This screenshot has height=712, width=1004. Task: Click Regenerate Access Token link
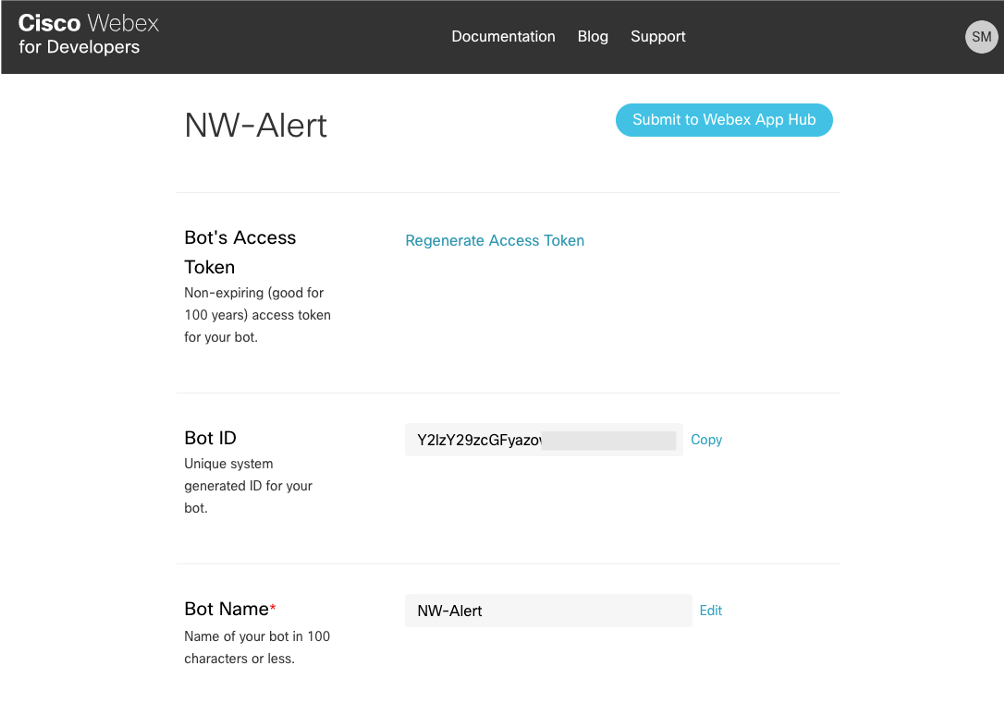(x=494, y=240)
